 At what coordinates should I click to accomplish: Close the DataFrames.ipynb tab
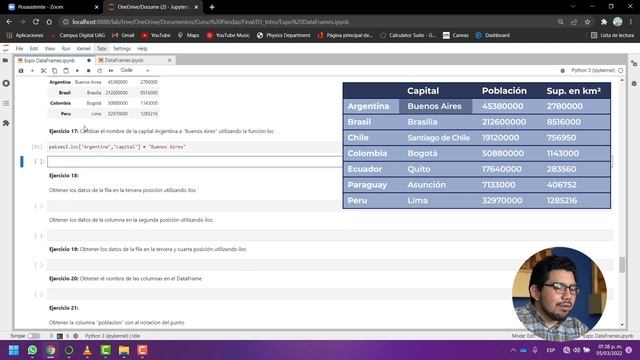[x=170, y=60]
